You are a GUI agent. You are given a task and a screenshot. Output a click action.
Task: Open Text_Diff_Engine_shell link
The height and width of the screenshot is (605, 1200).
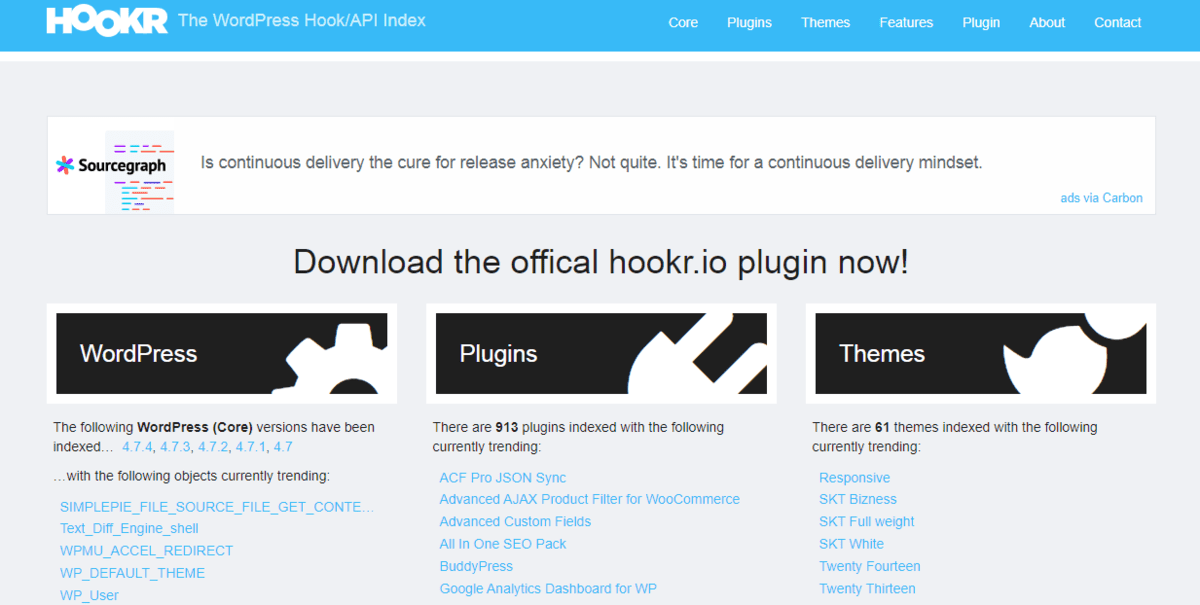click(x=129, y=528)
